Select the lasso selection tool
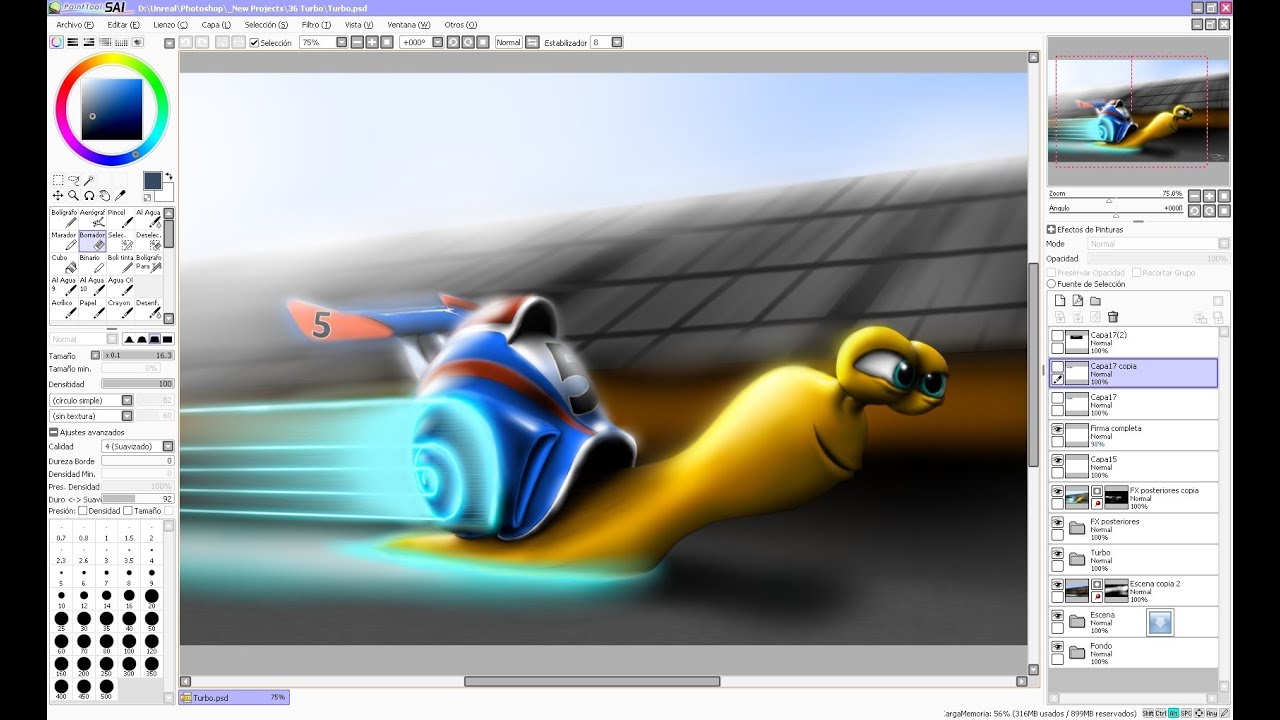 [x=73, y=180]
